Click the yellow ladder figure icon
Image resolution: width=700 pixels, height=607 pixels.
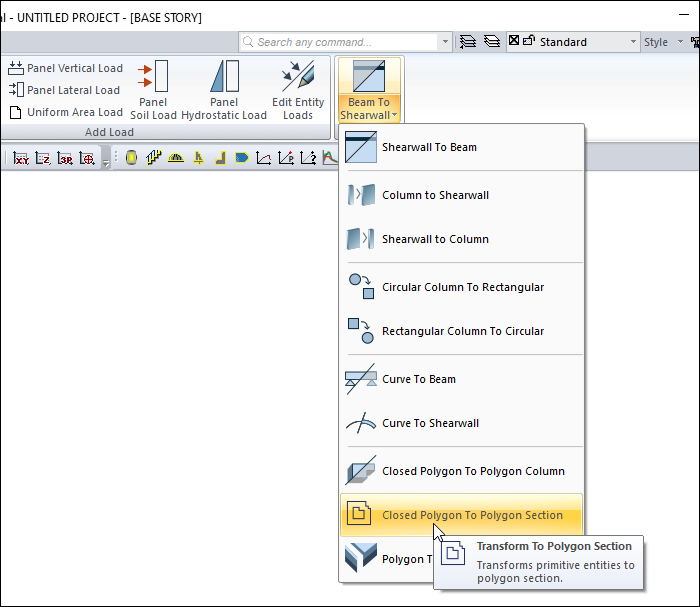(198, 158)
